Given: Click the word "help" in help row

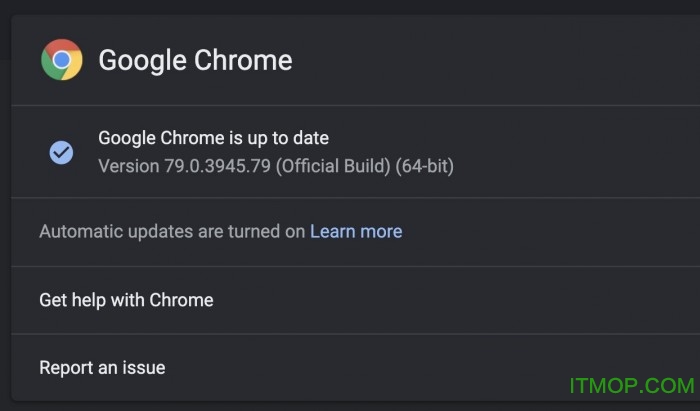Looking at the screenshot, I should pyautogui.click(x=90, y=300).
